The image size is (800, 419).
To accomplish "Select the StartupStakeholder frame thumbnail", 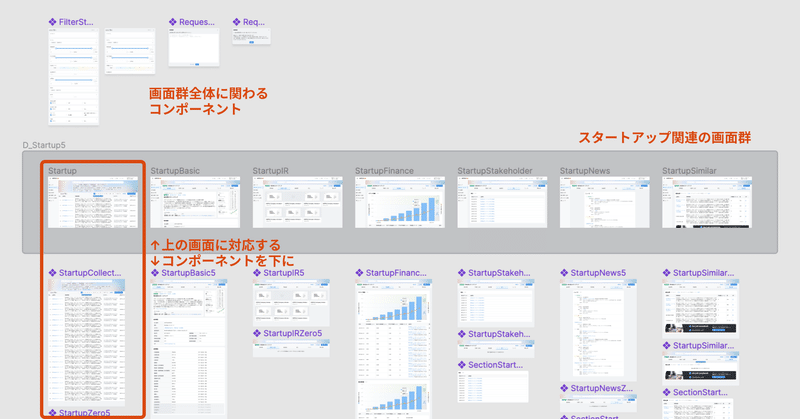I will (502, 203).
